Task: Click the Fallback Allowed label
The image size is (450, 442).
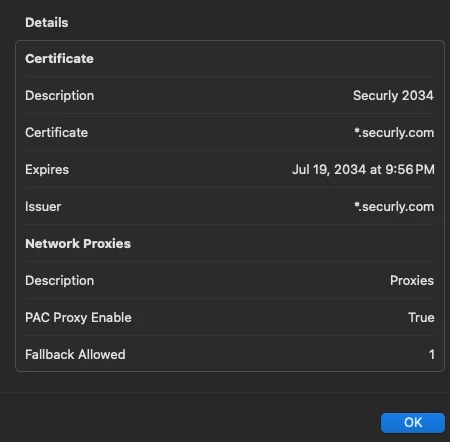Action: click(75, 355)
